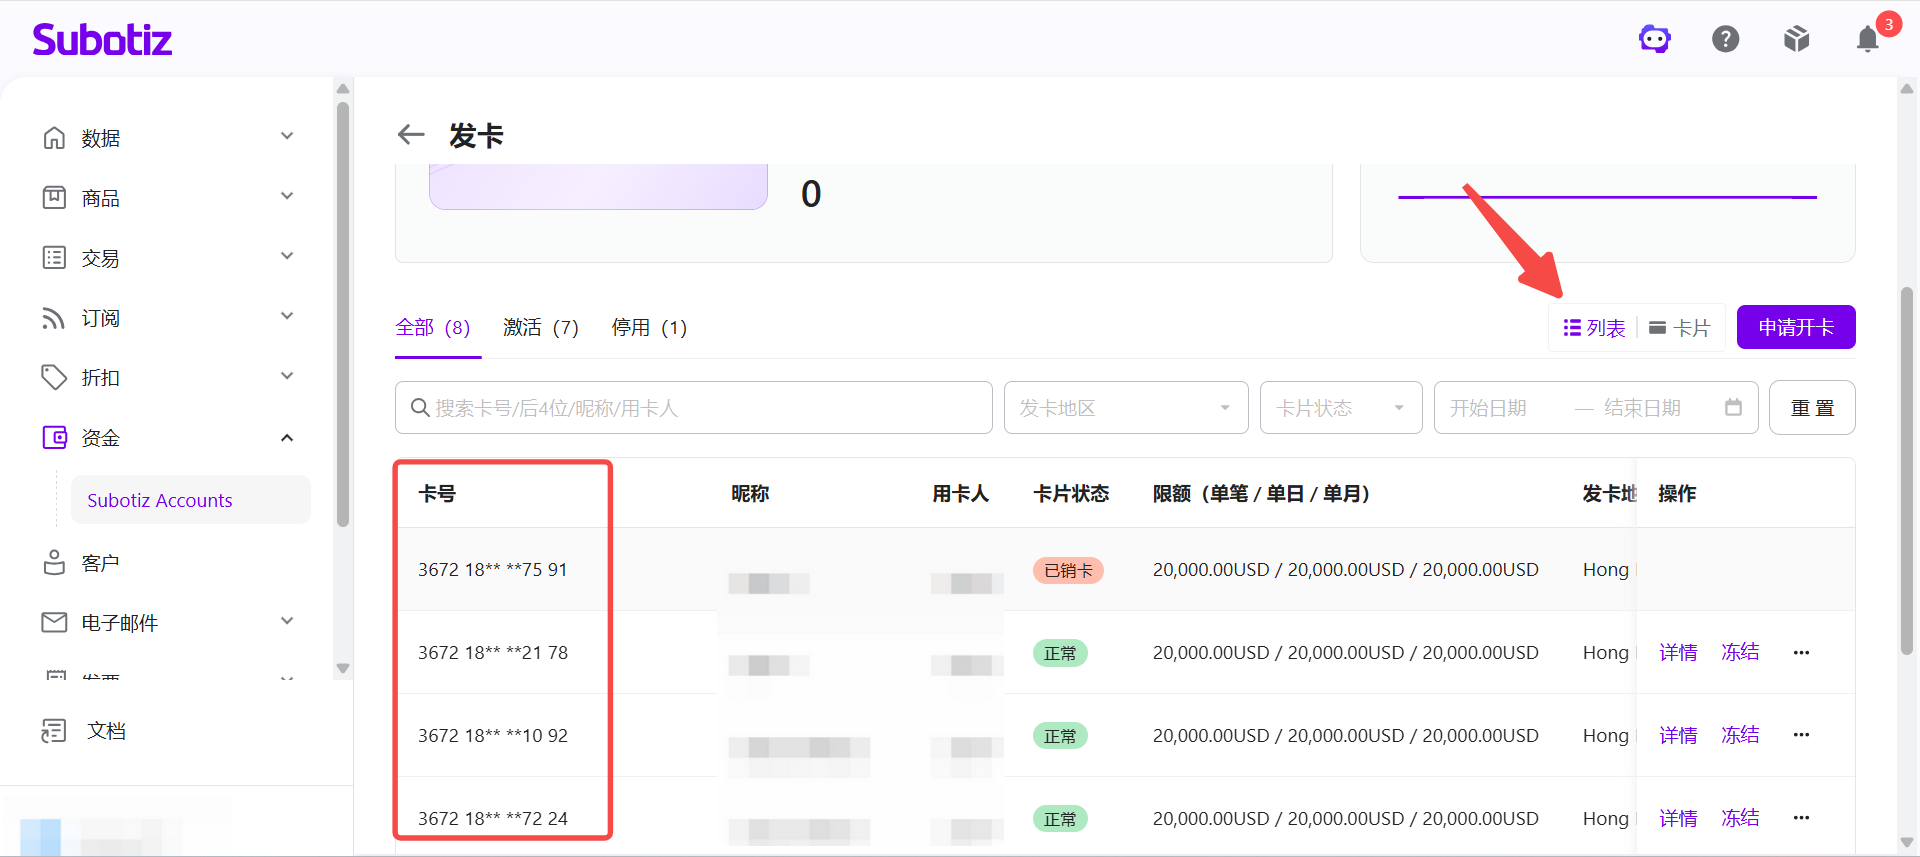This screenshot has height=857, width=1920.
Task: Open the 卡片状态 dropdown
Action: click(1341, 407)
